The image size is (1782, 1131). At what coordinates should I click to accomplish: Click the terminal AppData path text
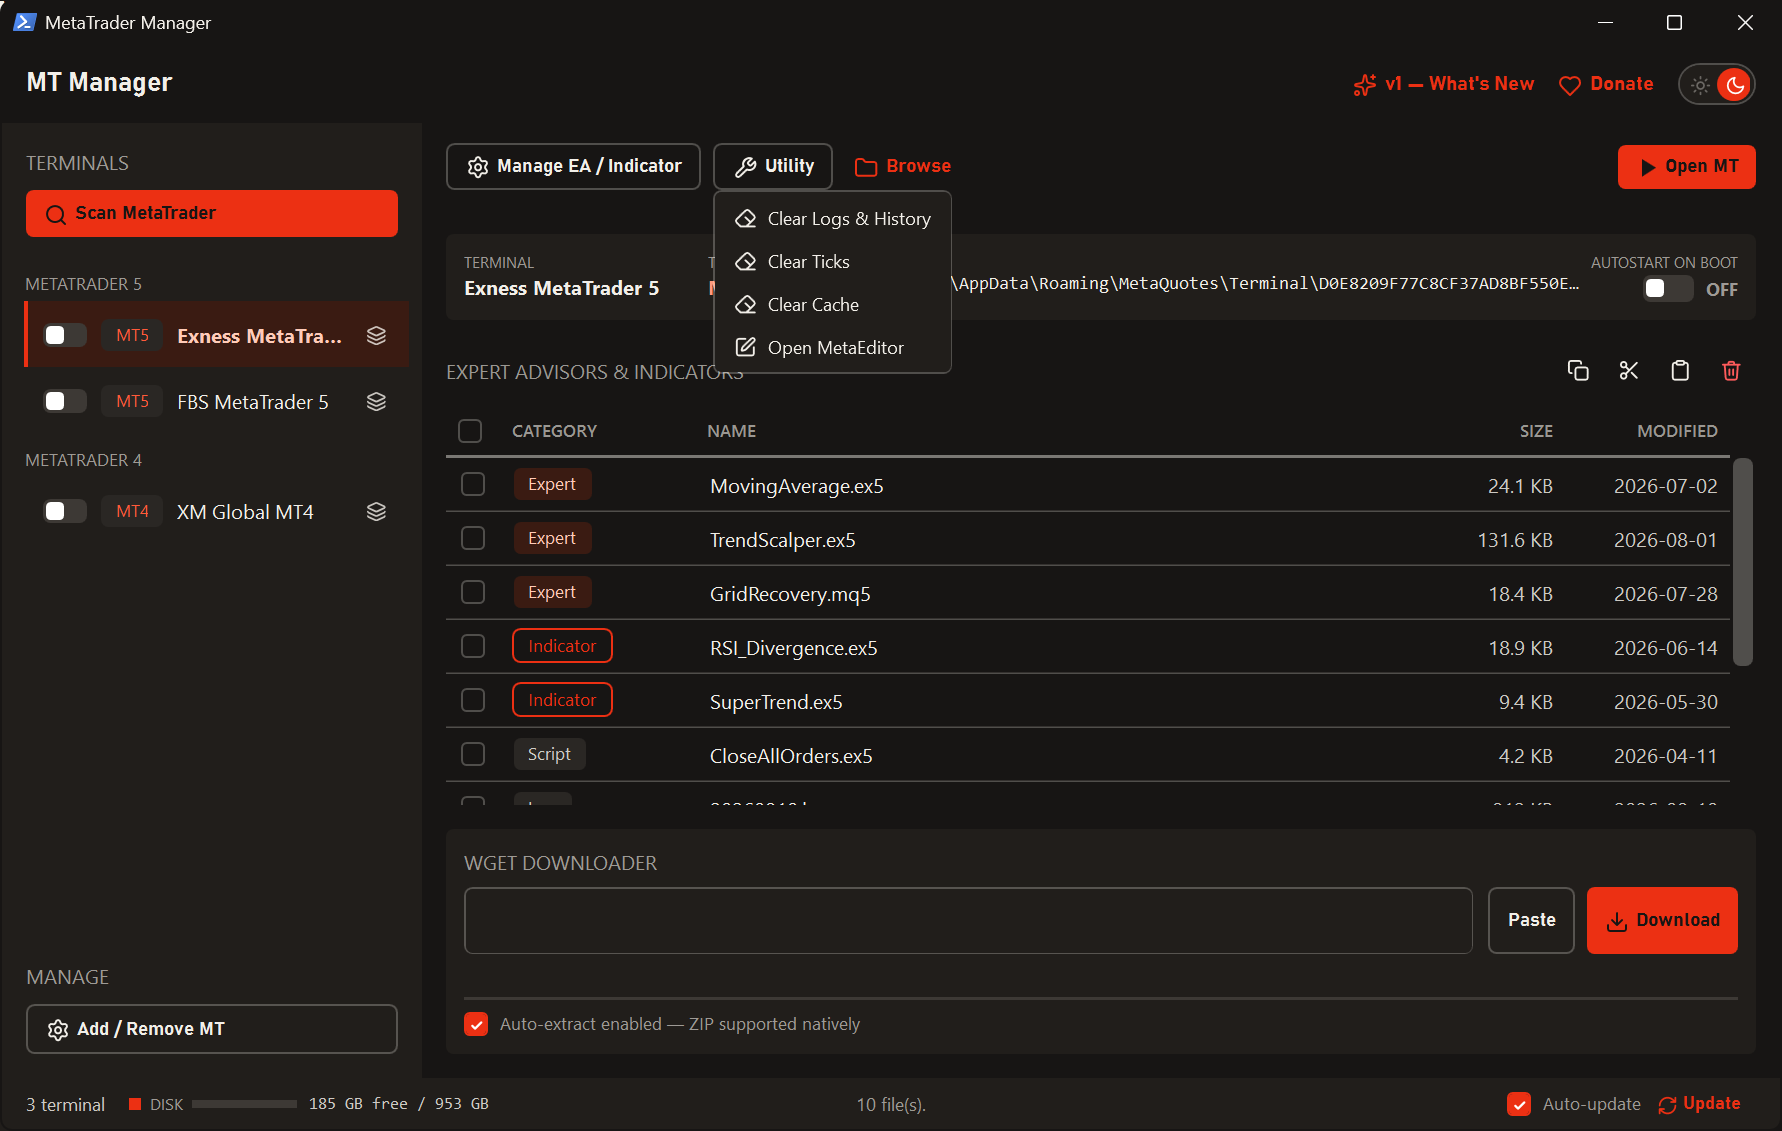click(x=1265, y=284)
